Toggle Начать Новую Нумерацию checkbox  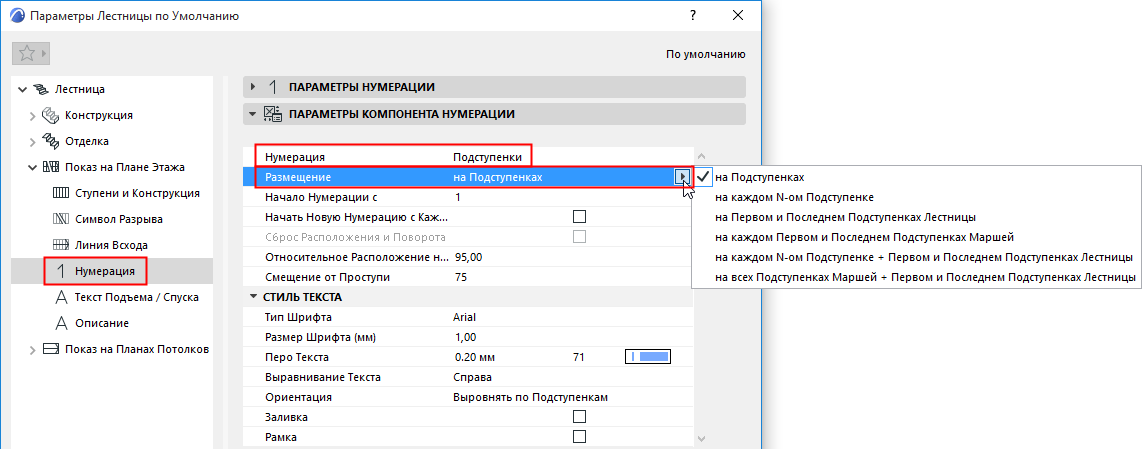coord(580,216)
